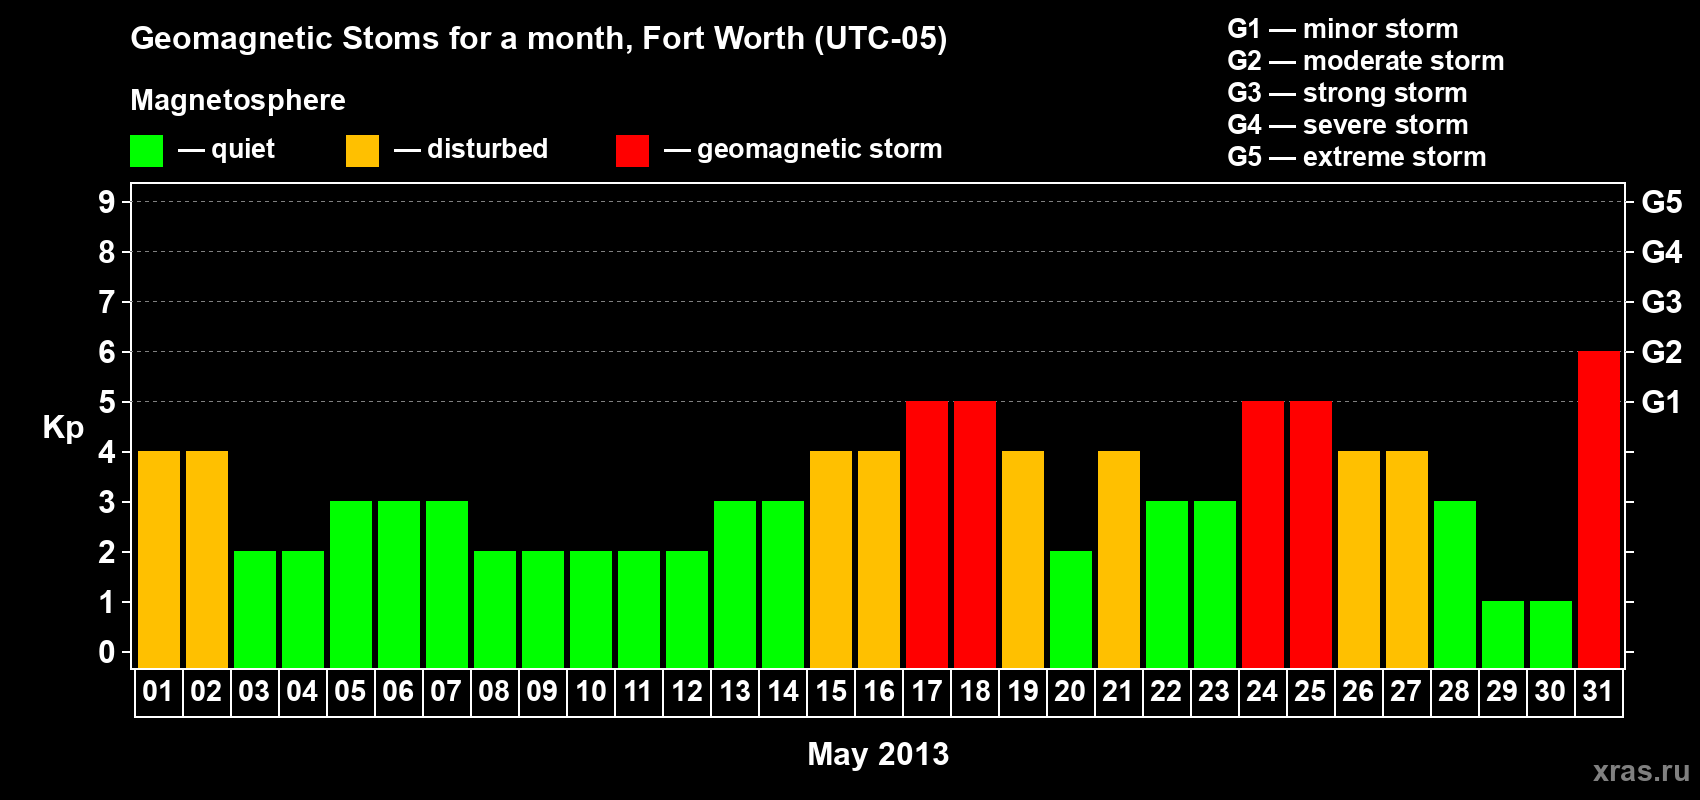Click the green bar for day 28
1700x800 pixels.
pos(1454,585)
